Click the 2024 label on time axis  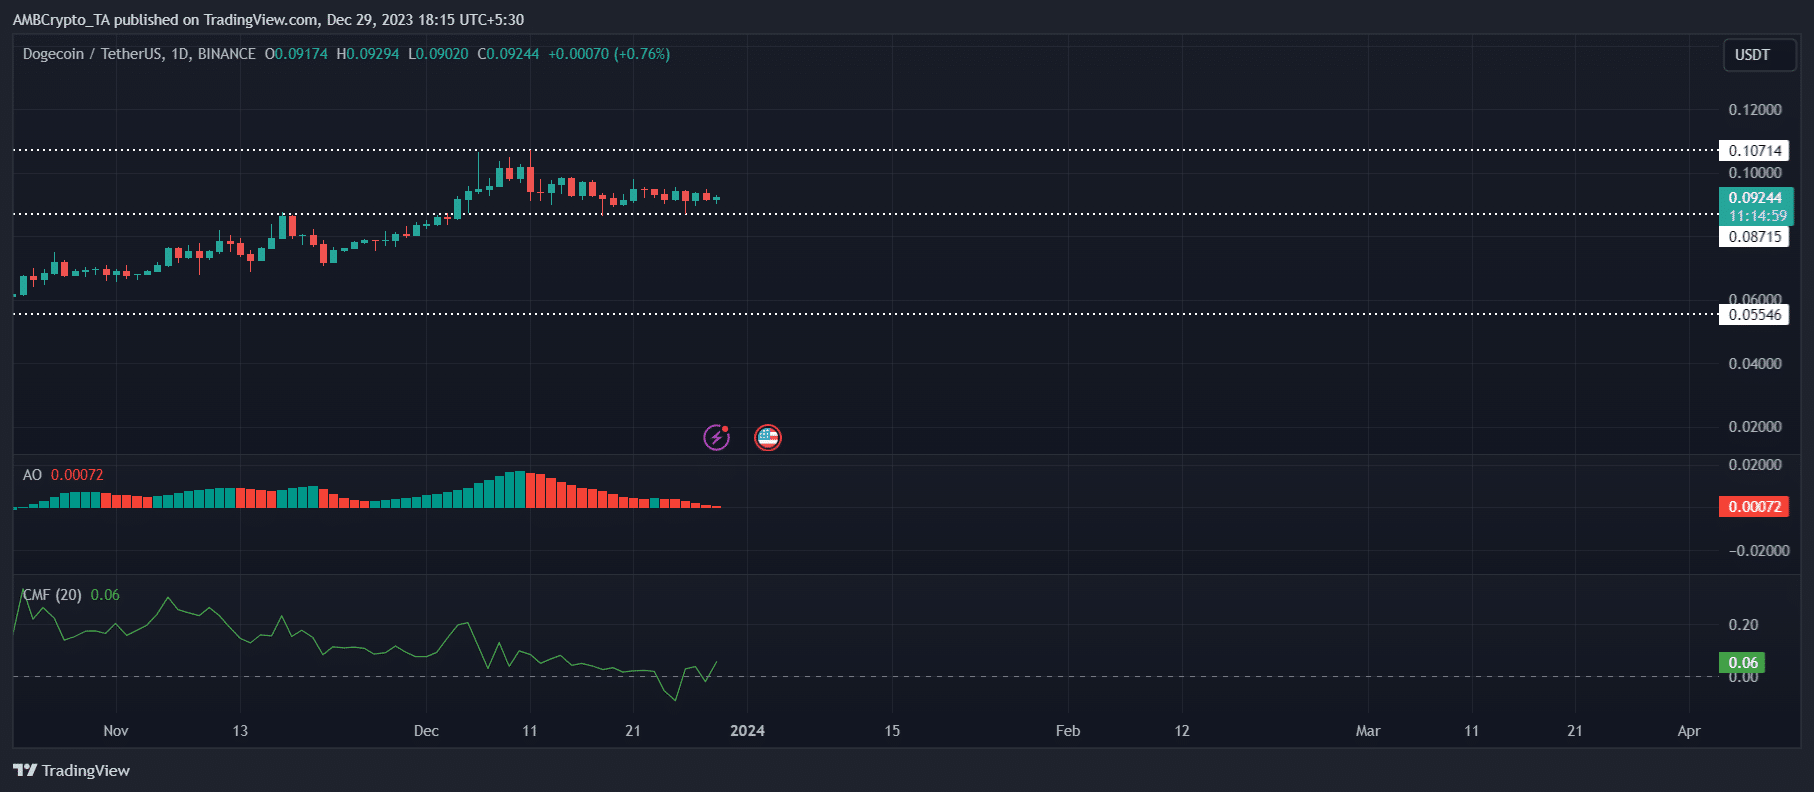[x=747, y=731]
